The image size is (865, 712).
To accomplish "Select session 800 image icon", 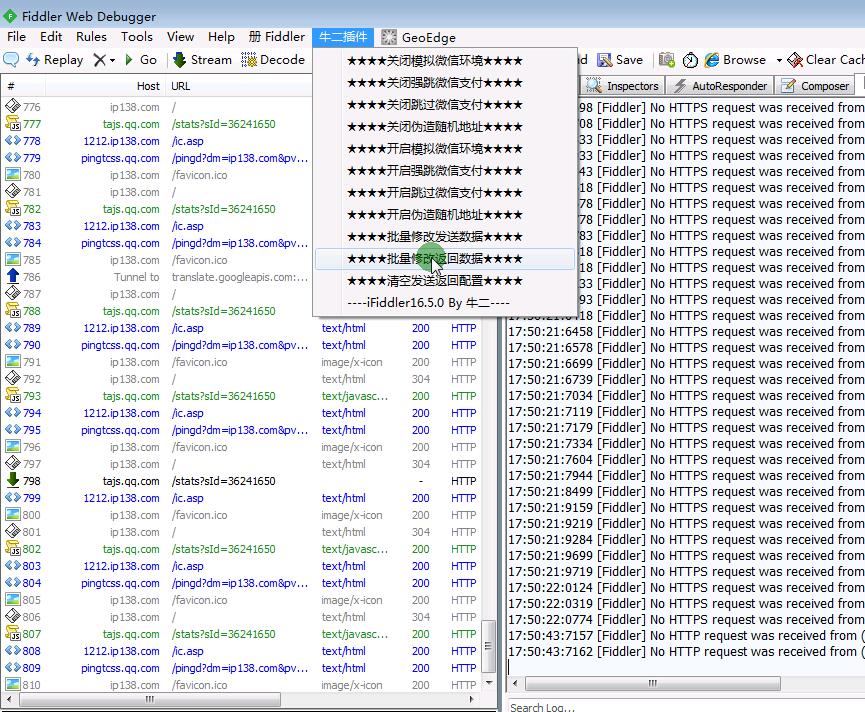I will coord(12,515).
